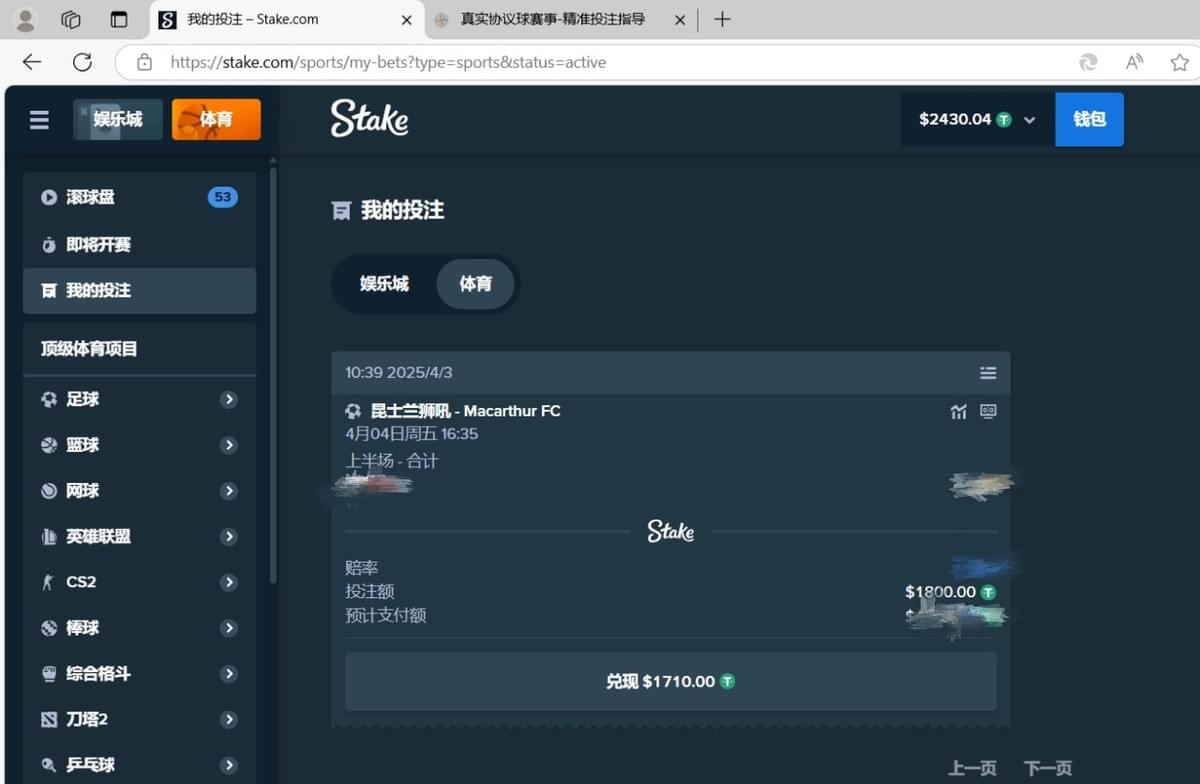View site info lock icon
Screen dimensions: 1200x784
(x=144, y=62)
